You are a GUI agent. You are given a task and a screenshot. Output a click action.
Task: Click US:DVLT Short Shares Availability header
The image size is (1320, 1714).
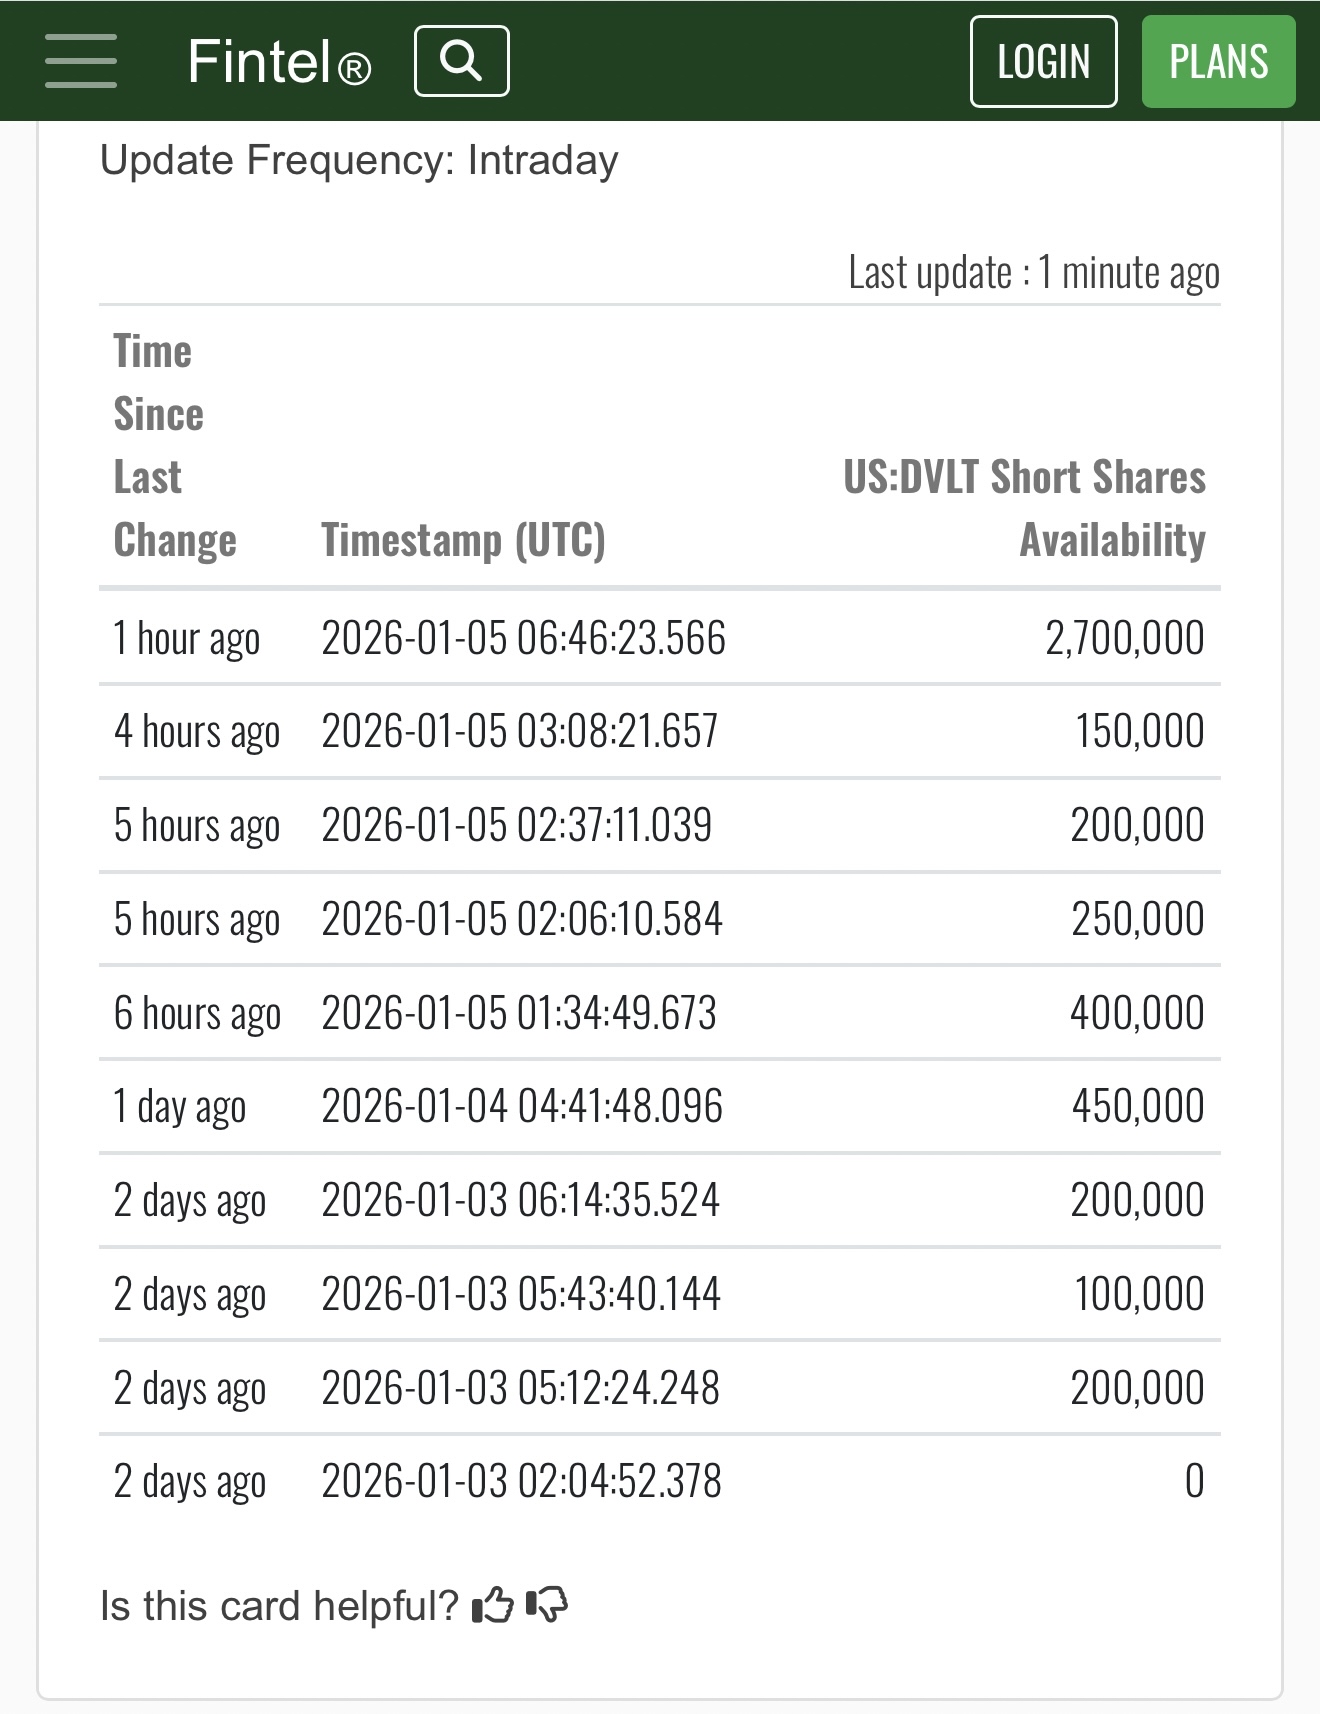coord(1024,508)
